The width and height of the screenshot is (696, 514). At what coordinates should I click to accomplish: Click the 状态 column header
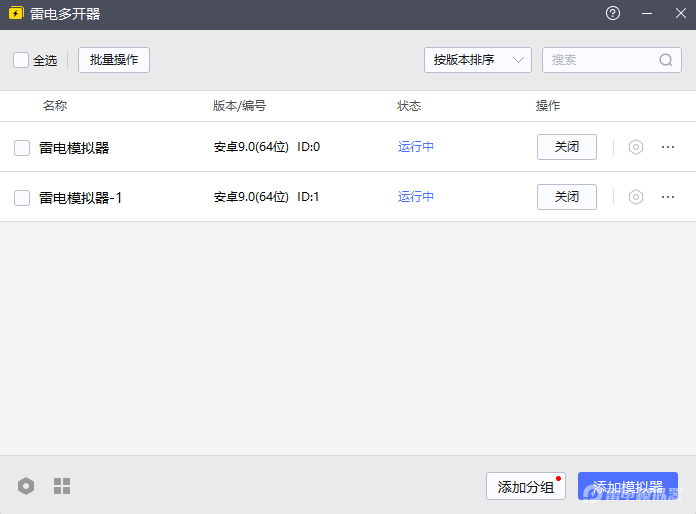(x=409, y=106)
